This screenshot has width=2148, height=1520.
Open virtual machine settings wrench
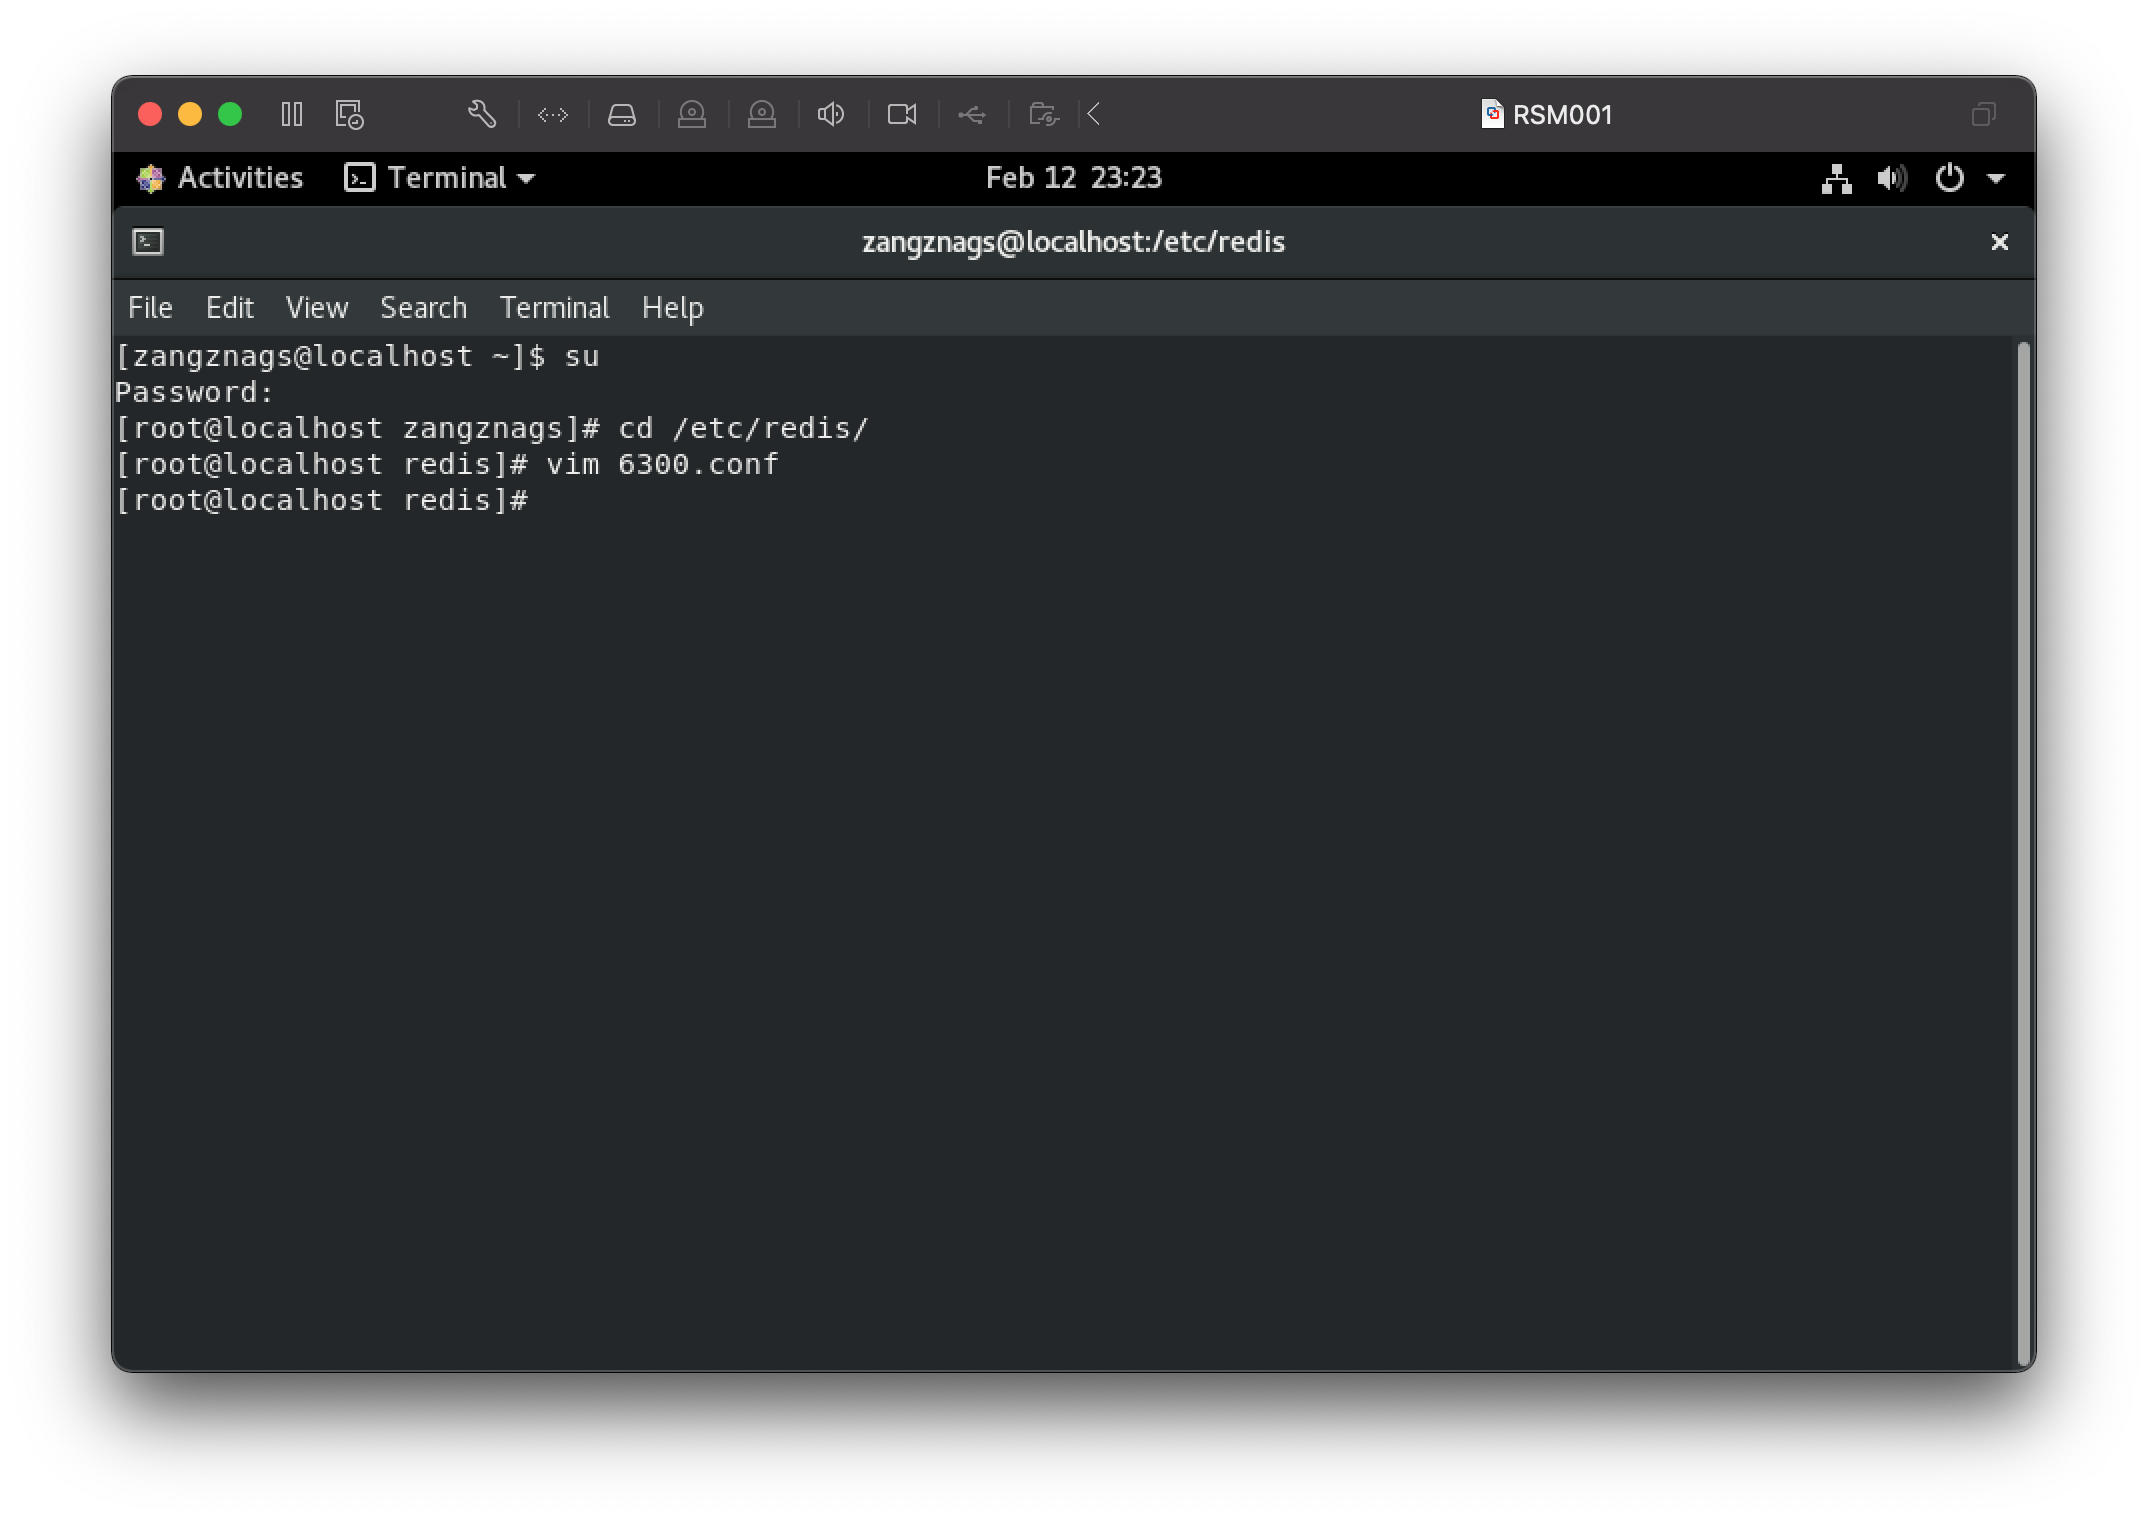[482, 115]
